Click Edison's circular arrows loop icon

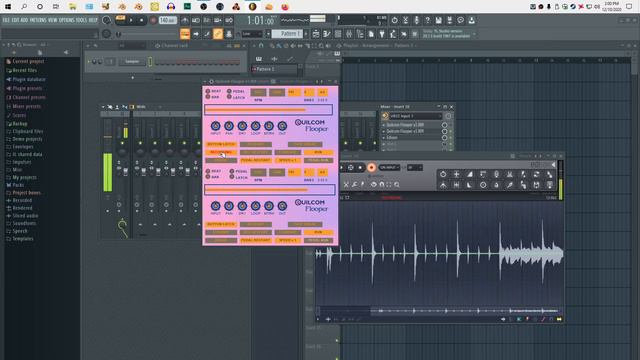pos(536,174)
